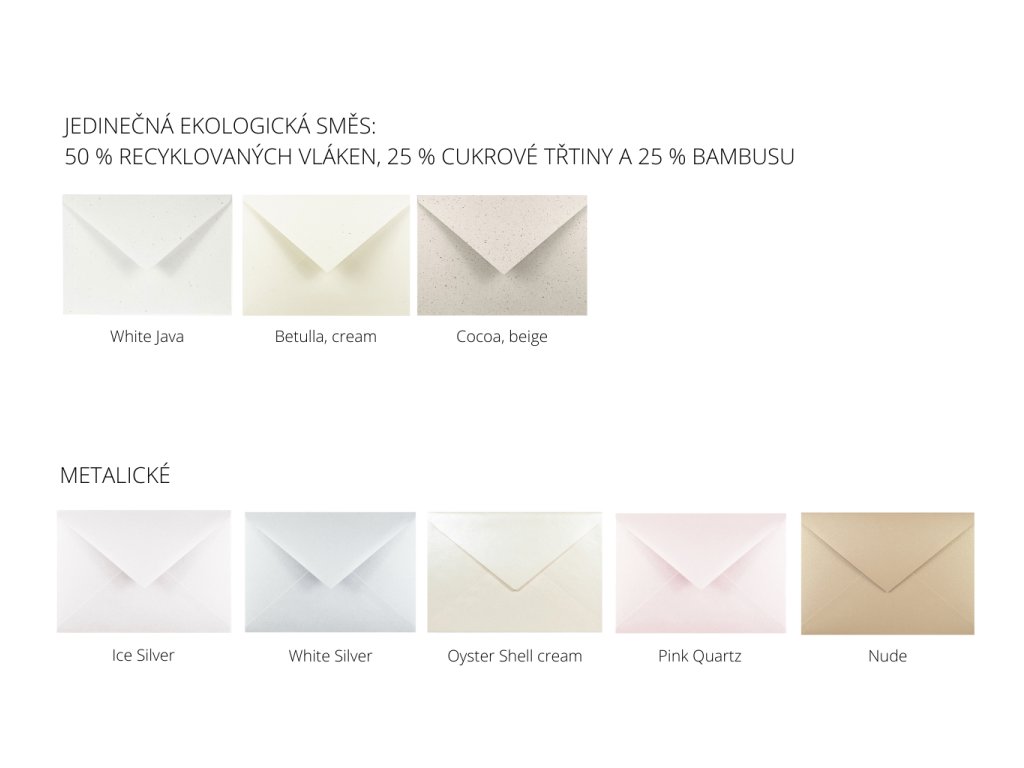Click the JEDINEČNÁ EKOLOGICKÁ SMĚS heading
Viewport: 1024px width, 768px height.
(x=220, y=125)
